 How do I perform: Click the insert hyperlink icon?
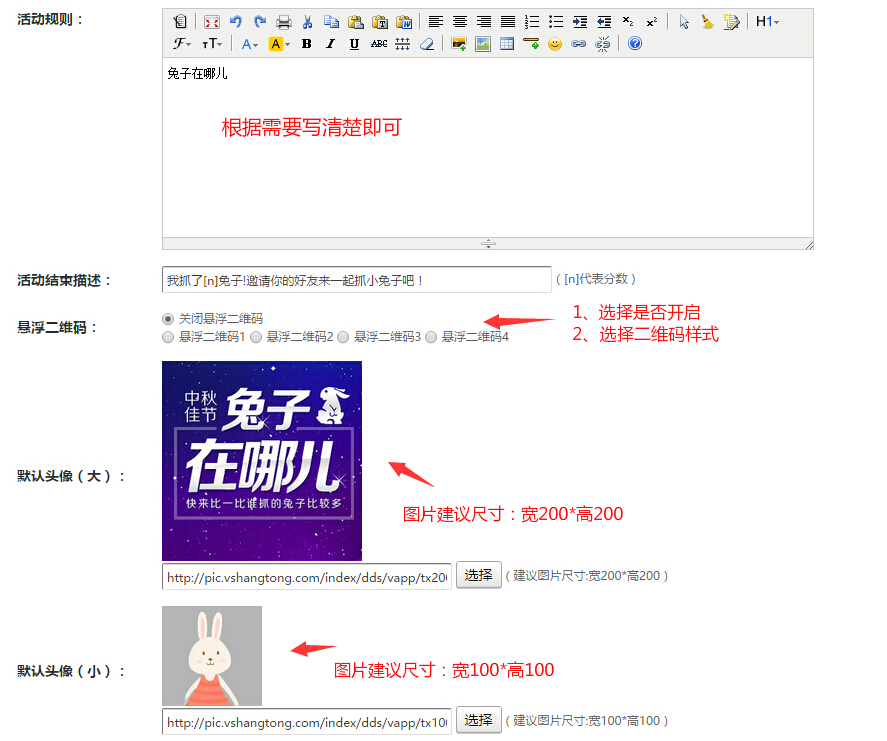click(578, 44)
